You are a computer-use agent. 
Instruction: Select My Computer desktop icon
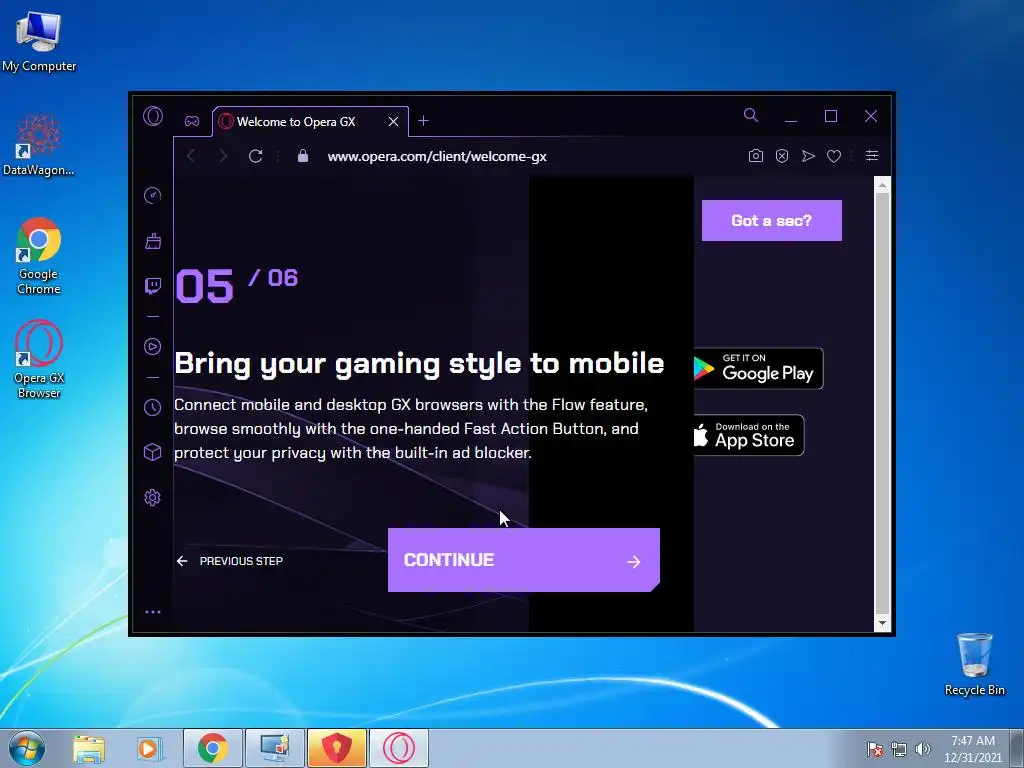(39, 40)
